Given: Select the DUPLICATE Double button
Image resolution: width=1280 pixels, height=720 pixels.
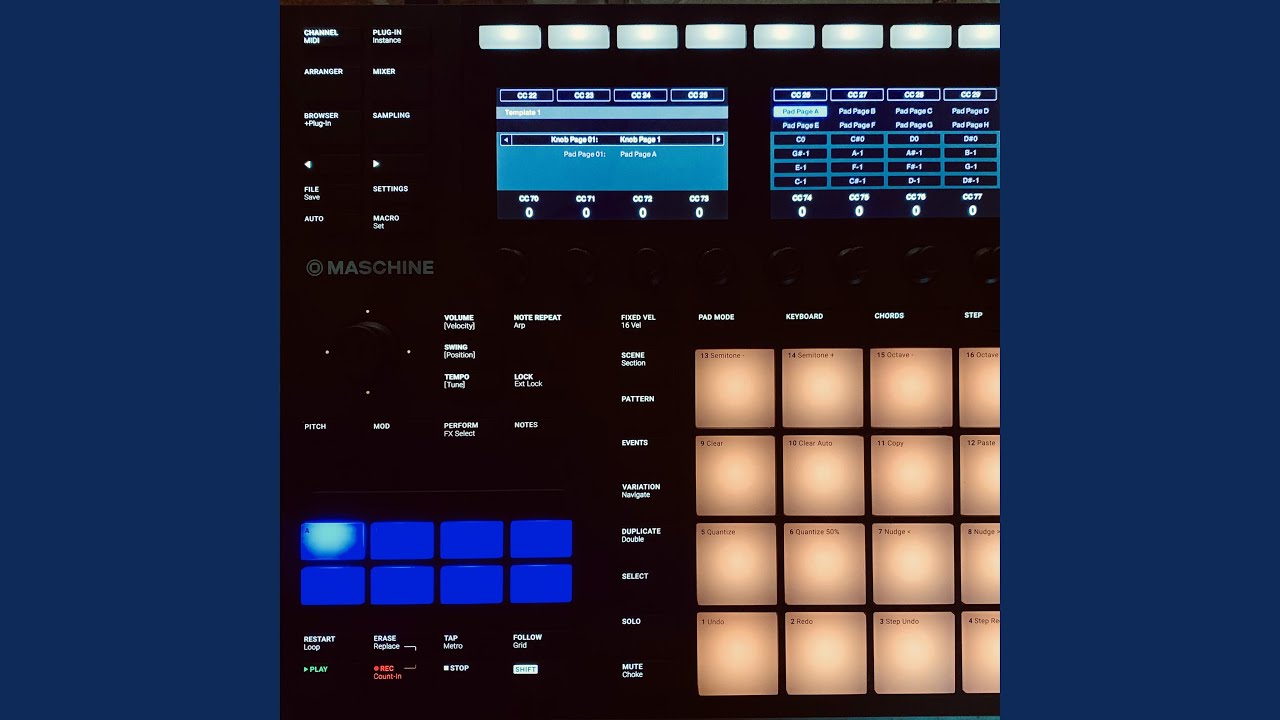Looking at the screenshot, I should [641, 535].
